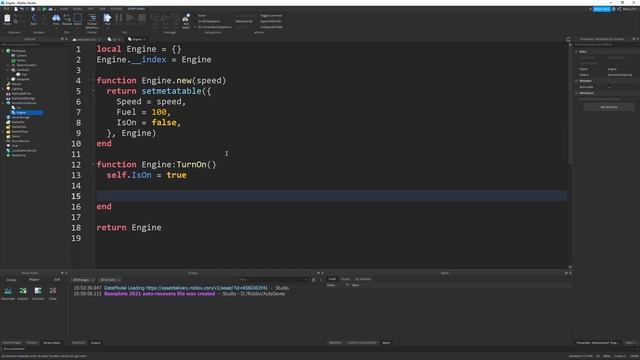Open Find with the binoculars icon
The width and height of the screenshot is (640, 360).
tap(56, 18)
